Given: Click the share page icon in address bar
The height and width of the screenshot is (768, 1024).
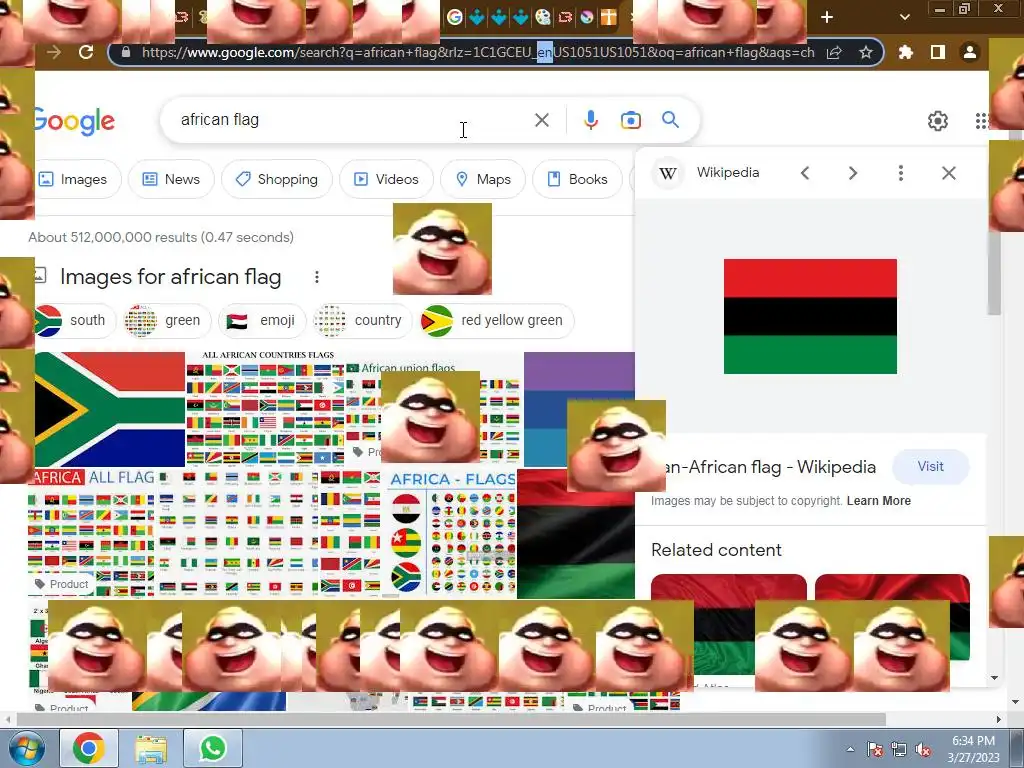Looking at the screenshot, I should point(834,53).
